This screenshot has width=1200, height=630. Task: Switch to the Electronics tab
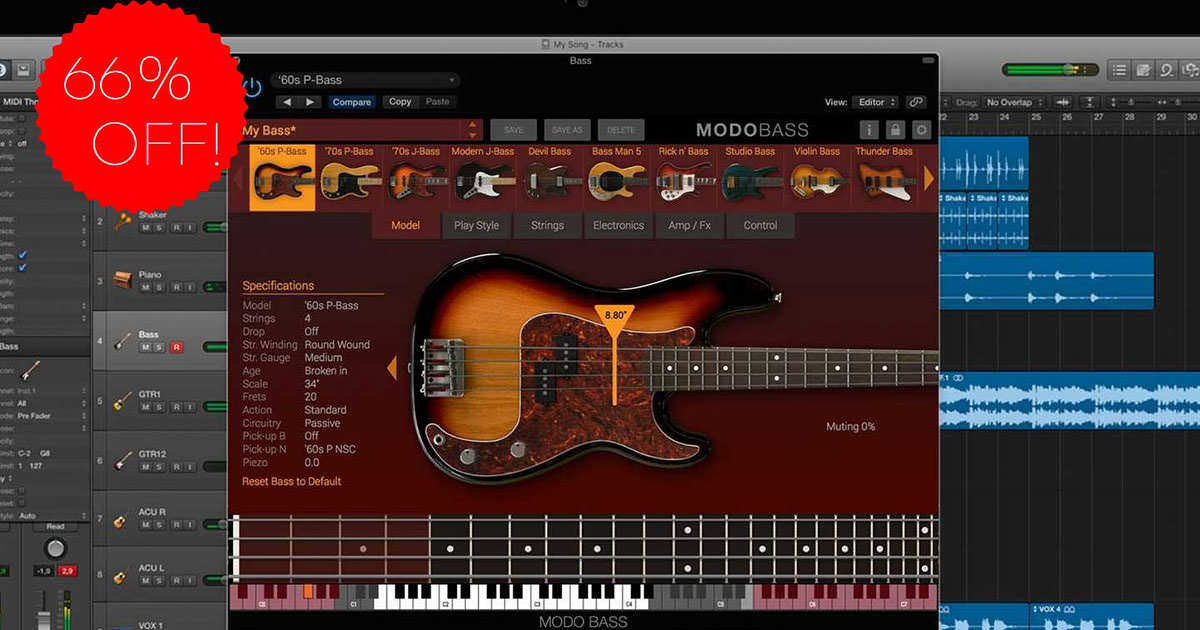[618, 225]
